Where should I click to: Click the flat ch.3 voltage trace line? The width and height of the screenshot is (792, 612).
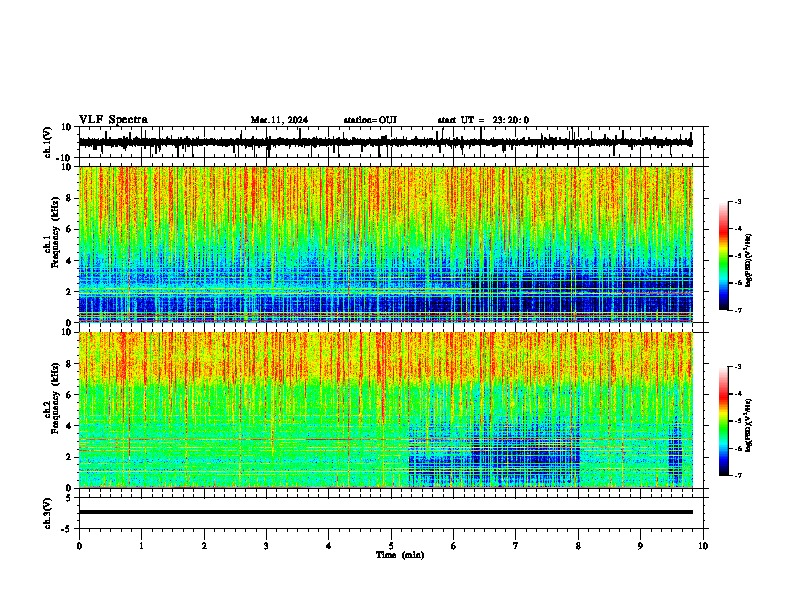[x=385, y=512]
